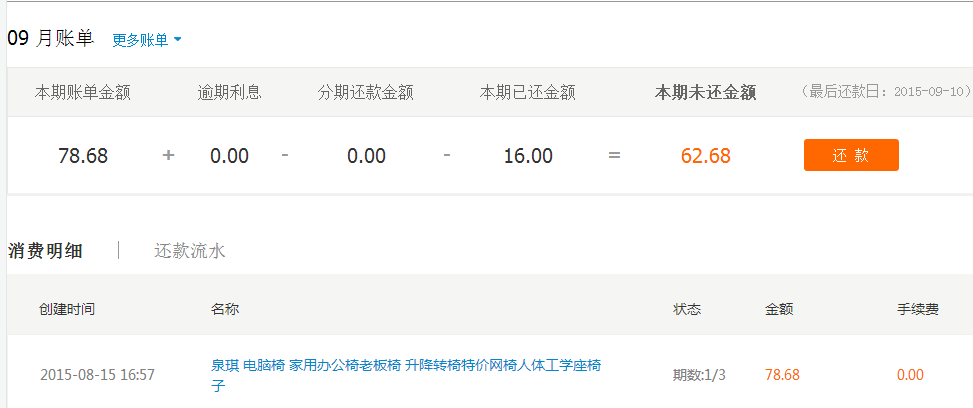Open the 更多账单 dropdown
The image size is (973, 408).
pos(146,40)
